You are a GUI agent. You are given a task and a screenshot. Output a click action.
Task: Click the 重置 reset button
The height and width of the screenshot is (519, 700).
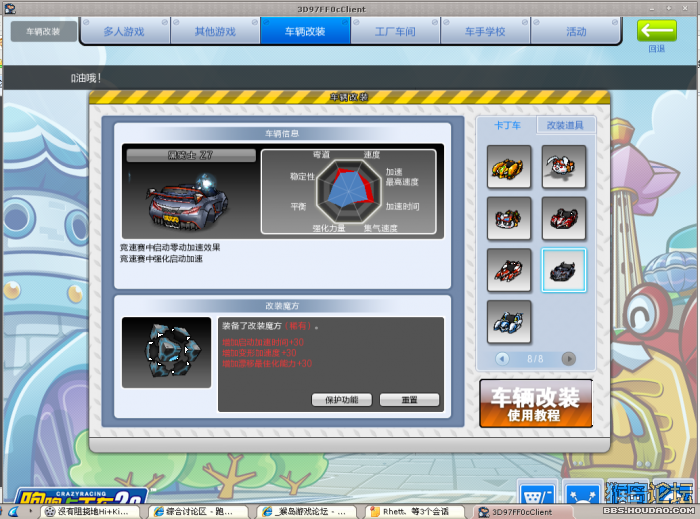click(x=409, y=400)
